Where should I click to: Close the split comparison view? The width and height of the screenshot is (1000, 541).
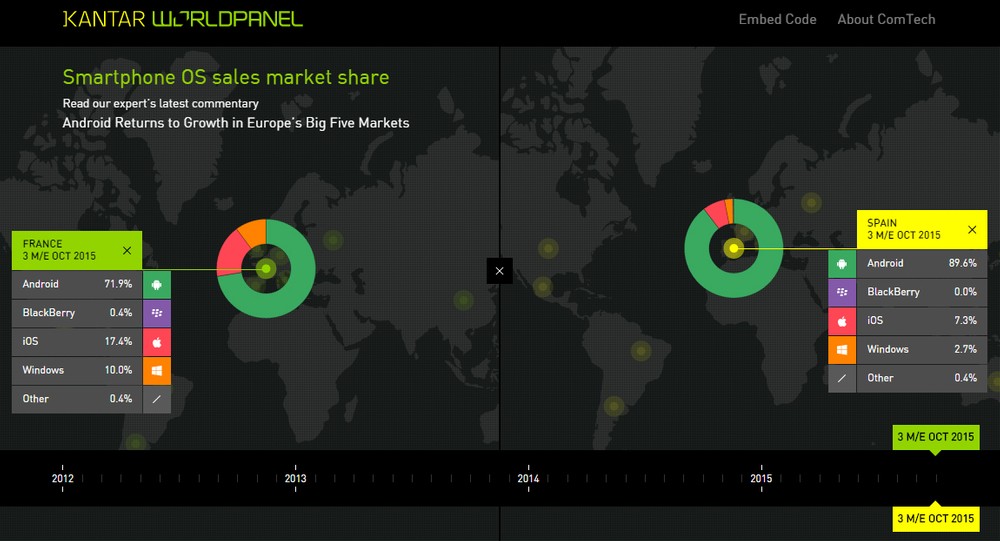click(x=499, y=270)
